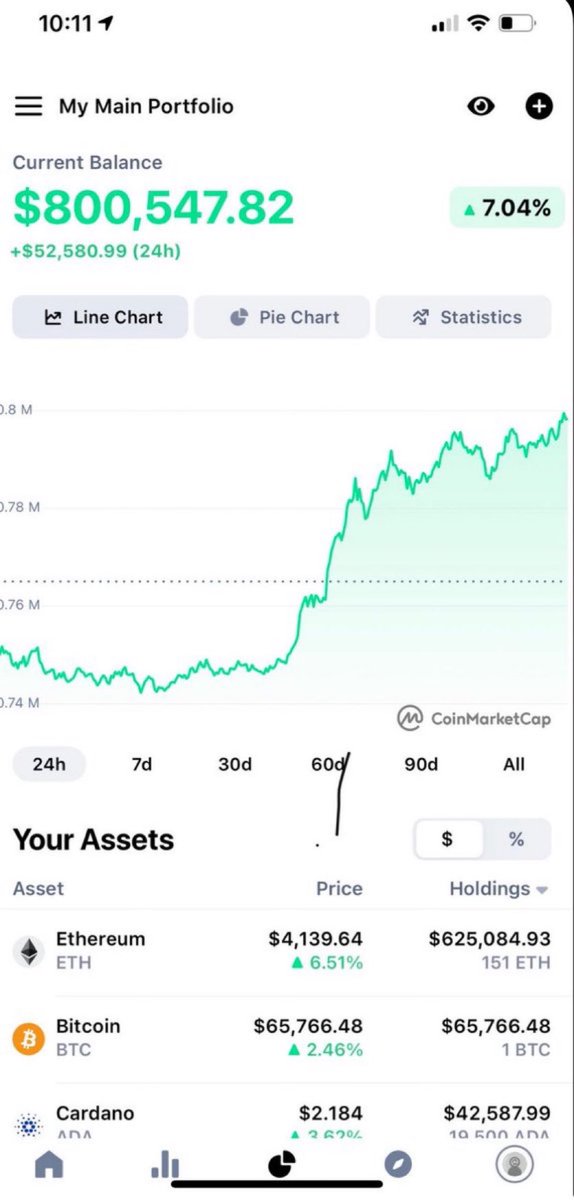
Task: Sort assets by Price column
Action: pyautogui.click(x=340, y=888)
